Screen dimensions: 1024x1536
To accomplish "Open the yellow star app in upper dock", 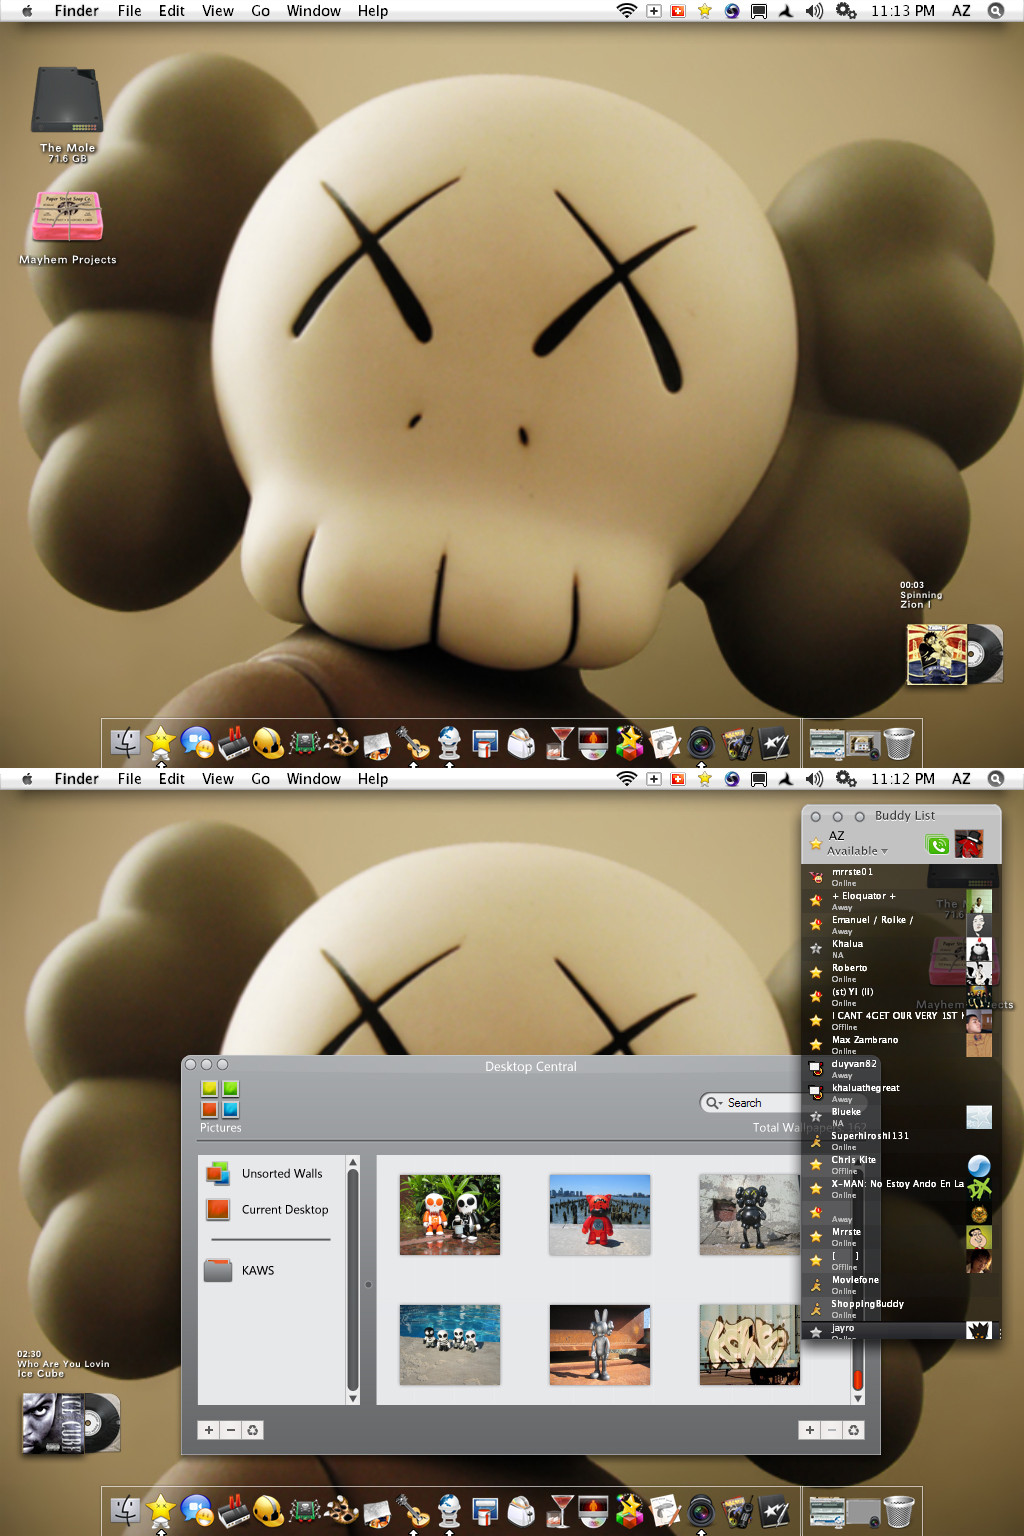I will click(x=161, y=742).
